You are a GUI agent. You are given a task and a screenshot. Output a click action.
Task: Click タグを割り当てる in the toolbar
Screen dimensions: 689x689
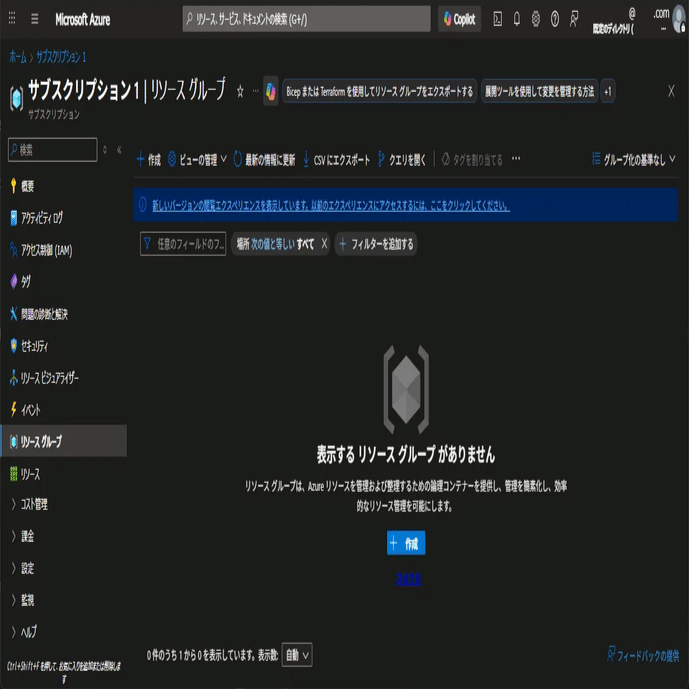472,160
